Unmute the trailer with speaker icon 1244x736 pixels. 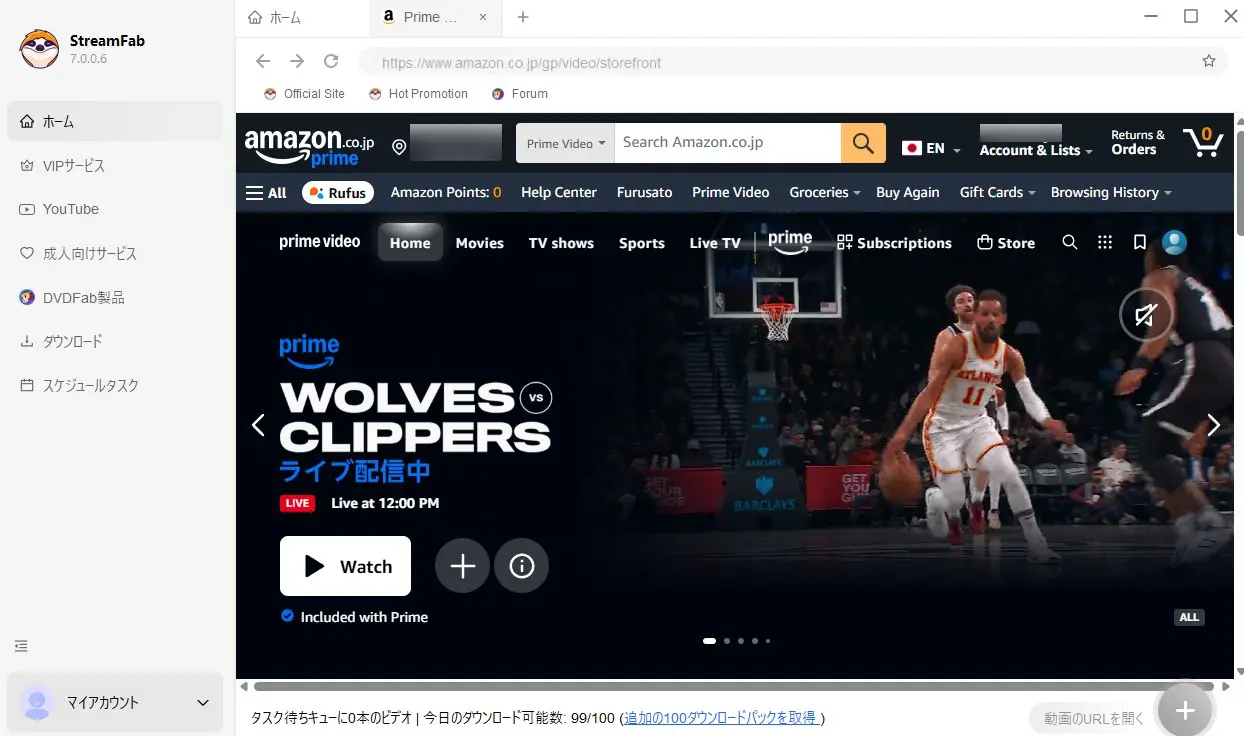(x=1146, y=316)
